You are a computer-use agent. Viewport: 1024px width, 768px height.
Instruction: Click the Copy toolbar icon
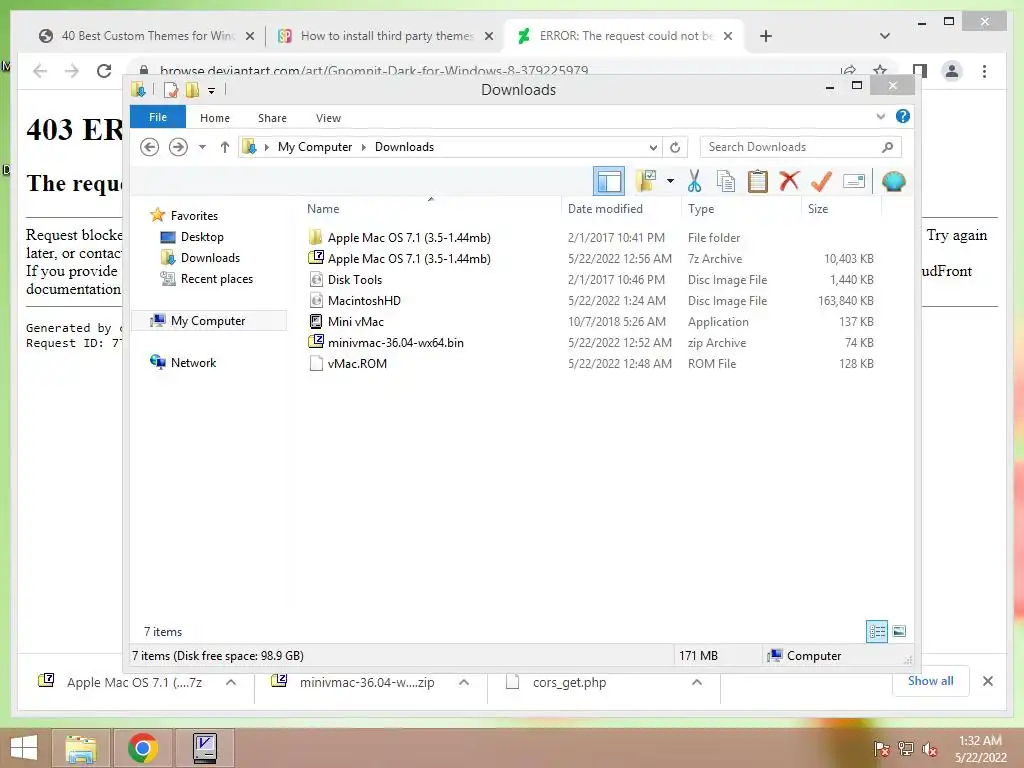[726, 181]
